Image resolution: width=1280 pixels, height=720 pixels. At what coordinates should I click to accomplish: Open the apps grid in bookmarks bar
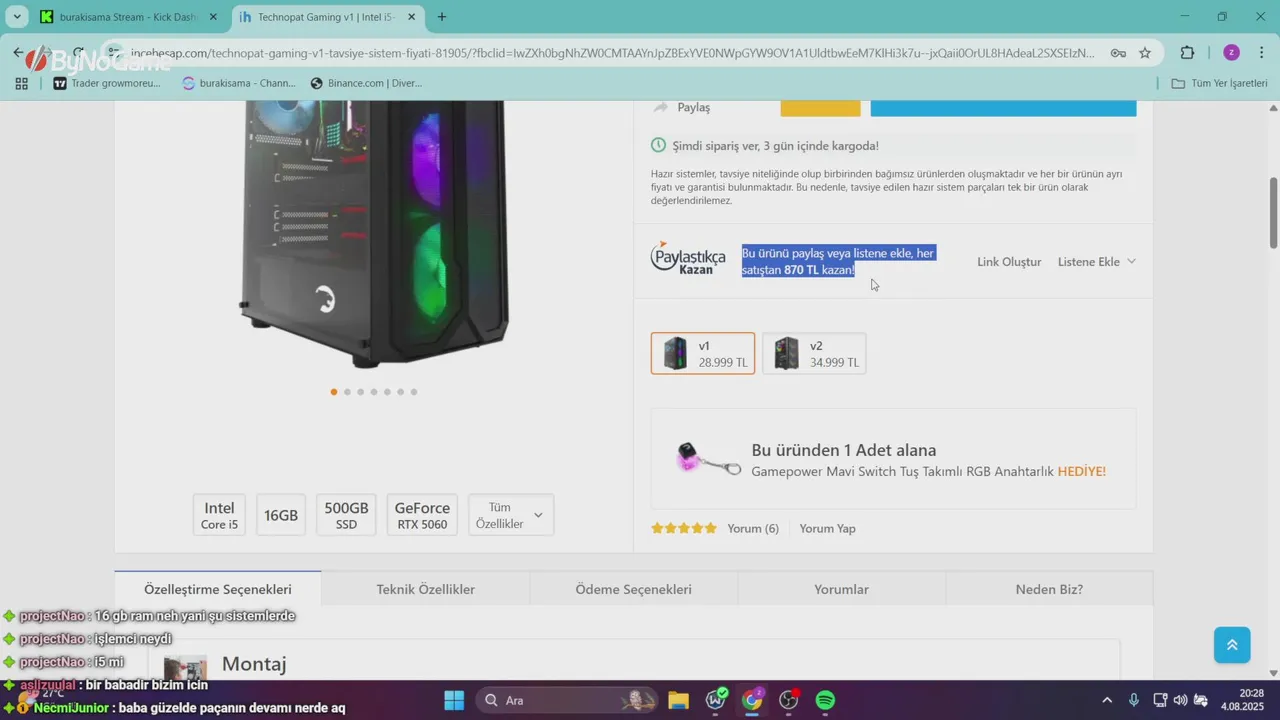click(21, 83)
